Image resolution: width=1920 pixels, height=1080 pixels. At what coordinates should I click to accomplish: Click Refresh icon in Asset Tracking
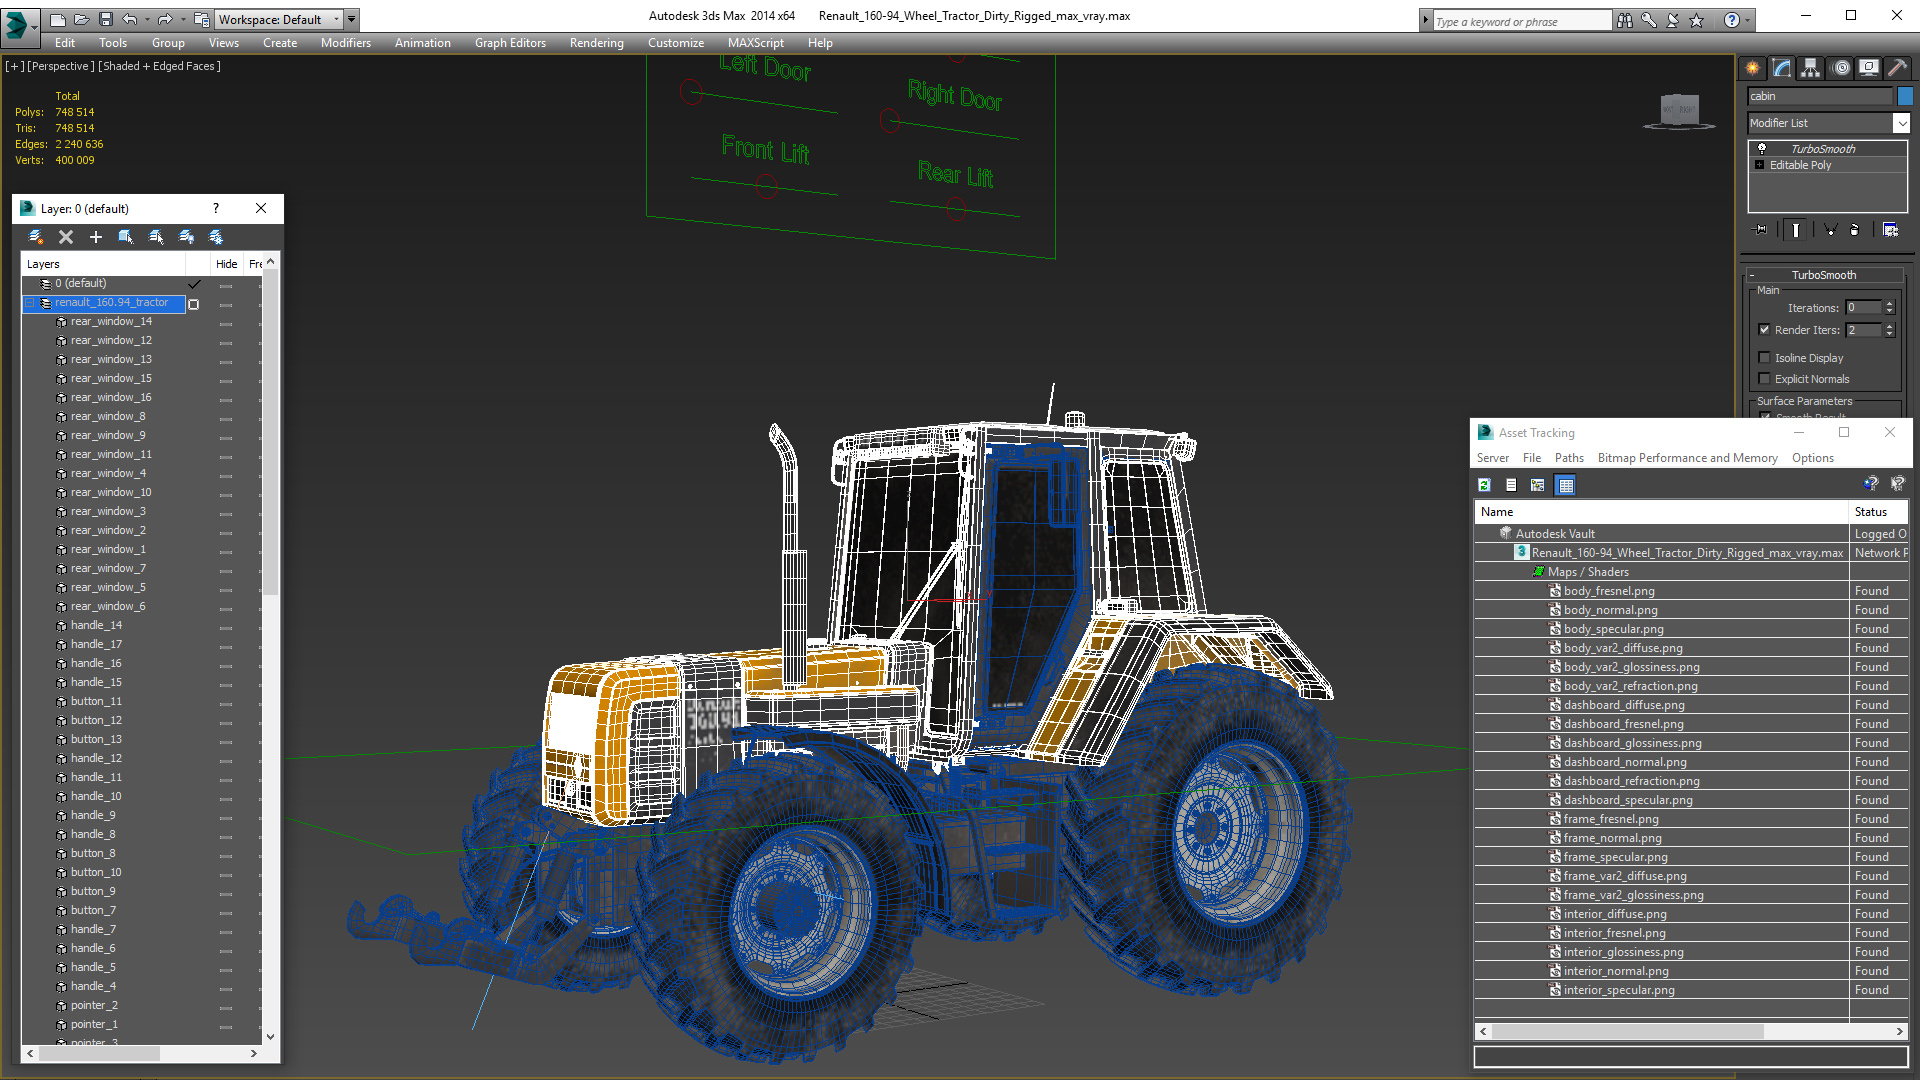[x=1485, y=485]
